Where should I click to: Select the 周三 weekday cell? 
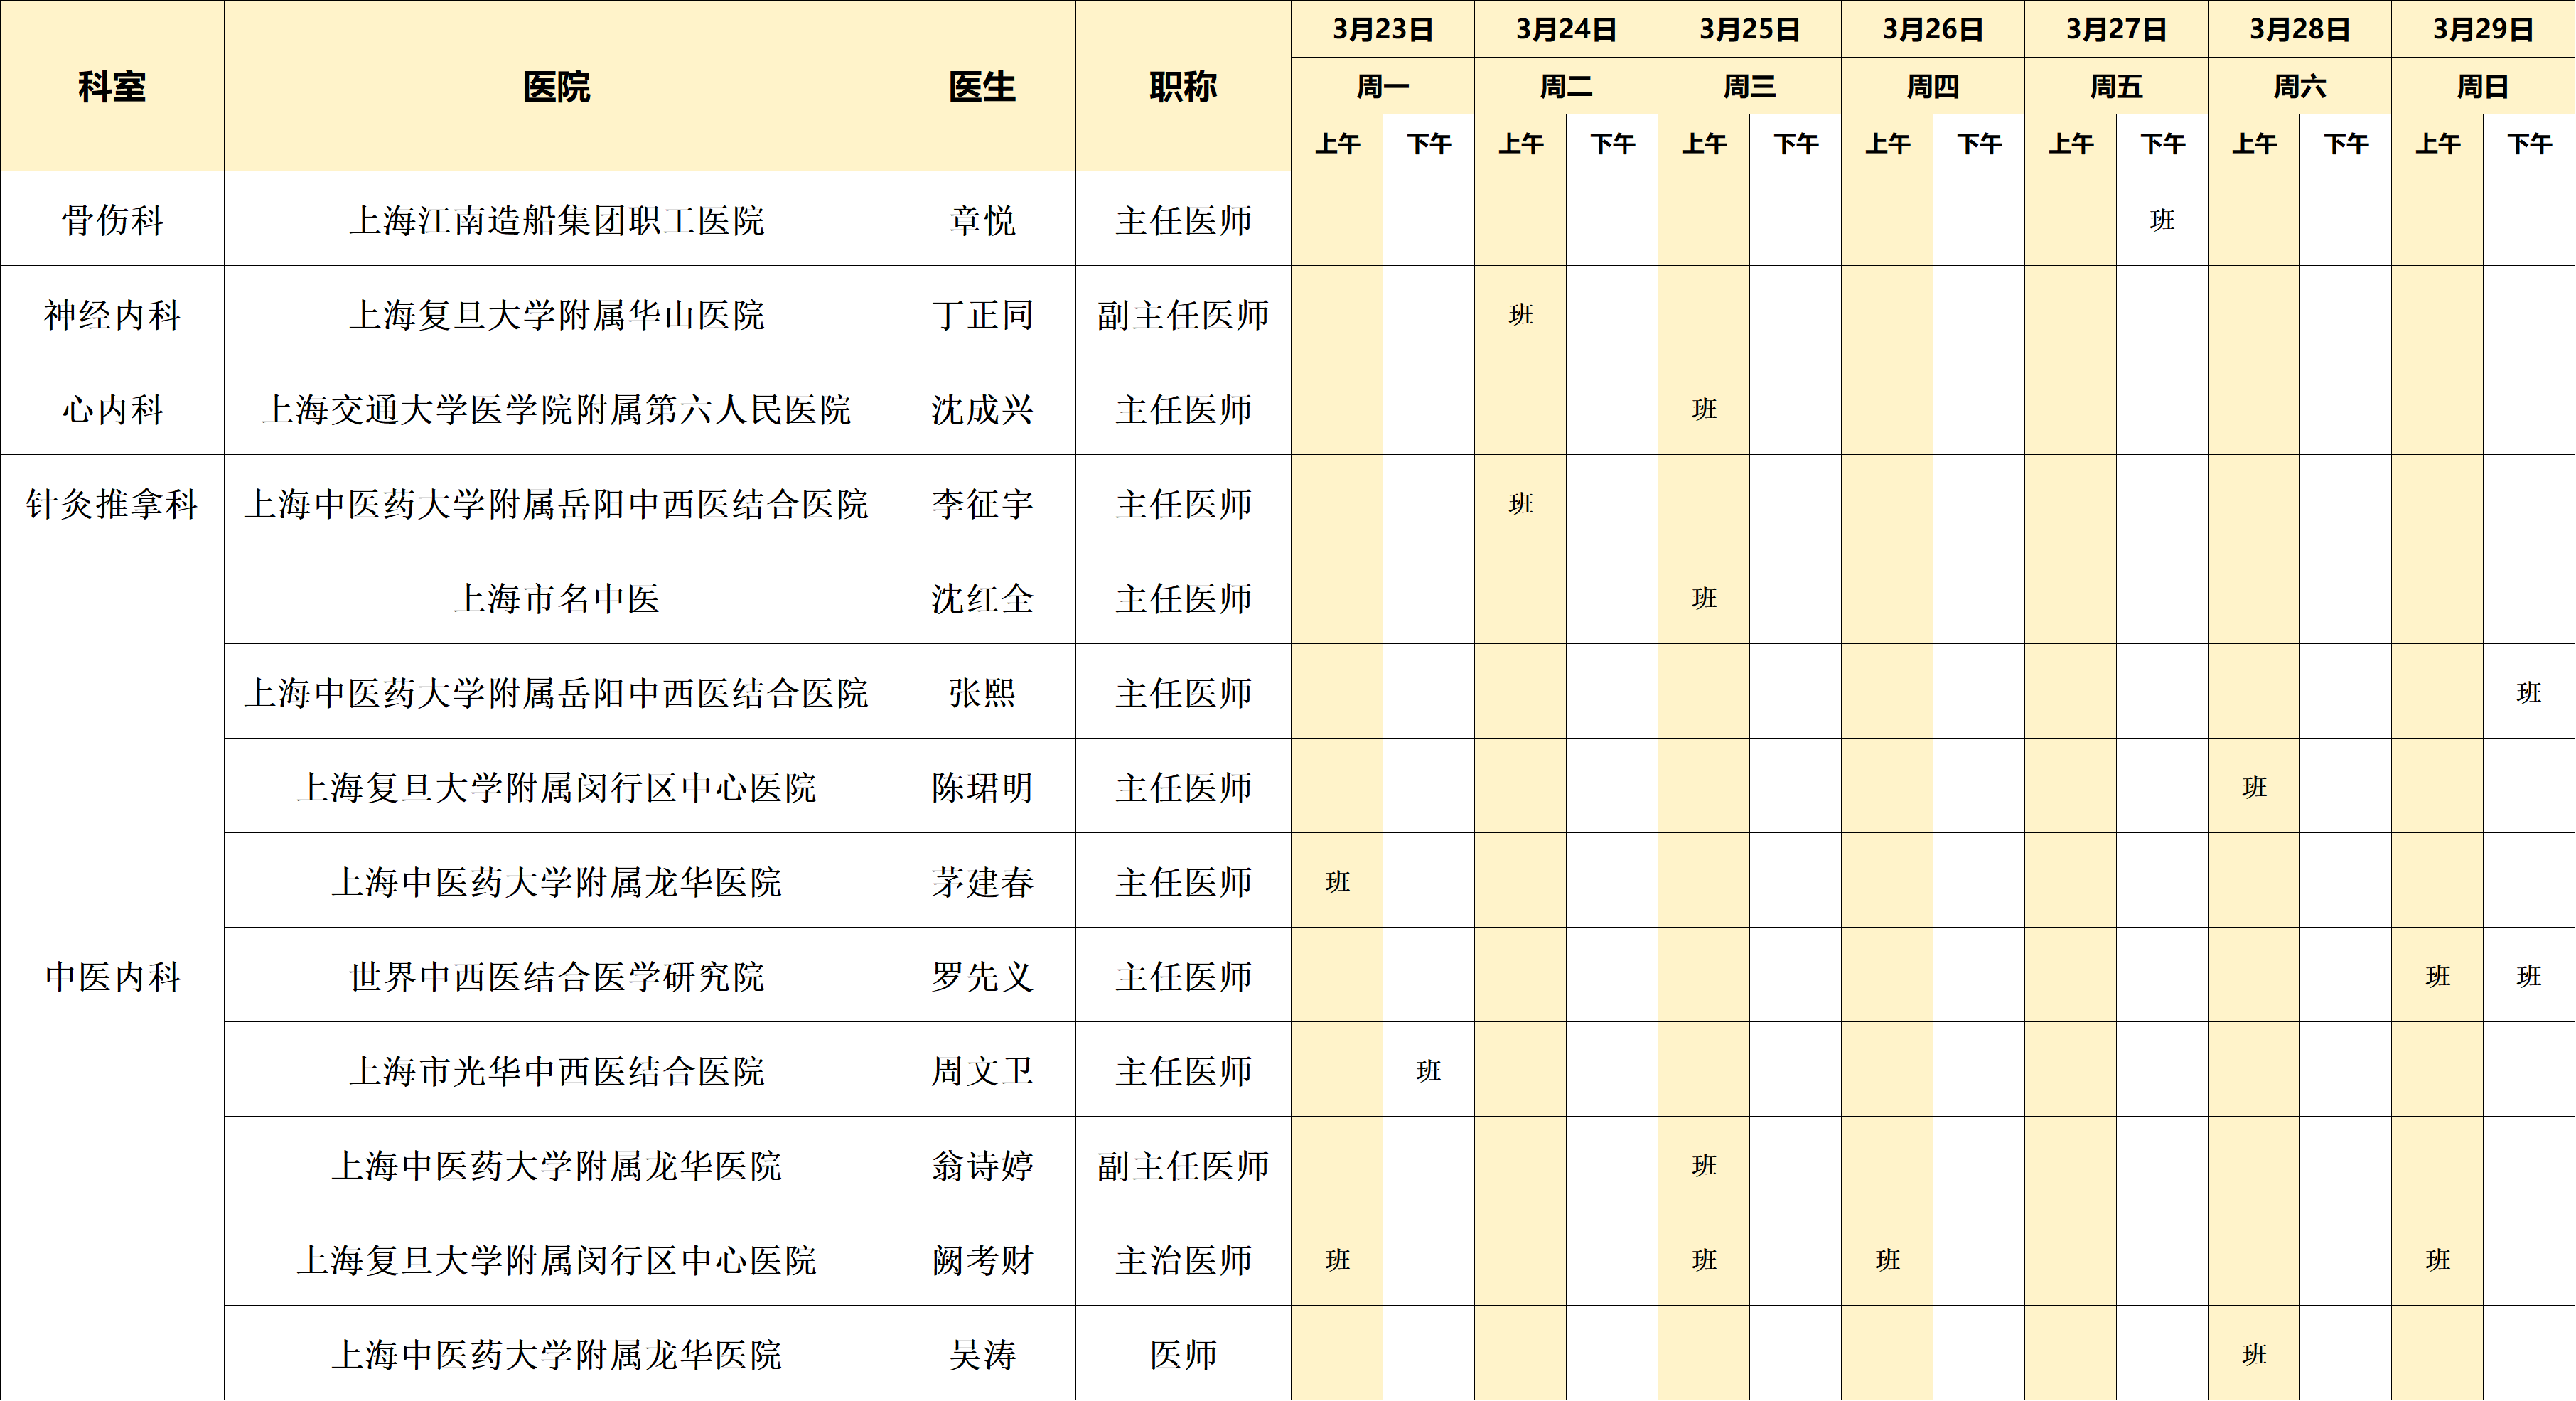[1749, 86]
